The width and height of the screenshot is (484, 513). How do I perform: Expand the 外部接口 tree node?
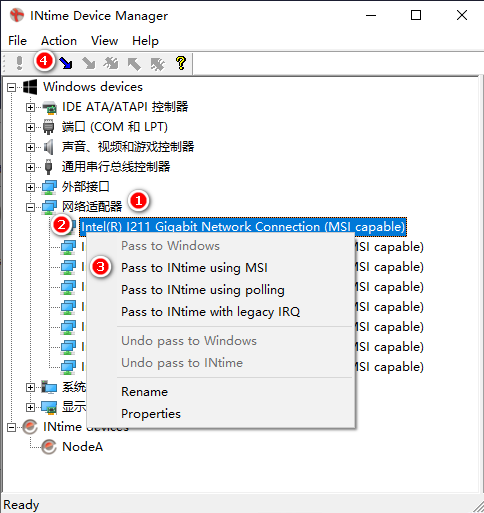30,187
